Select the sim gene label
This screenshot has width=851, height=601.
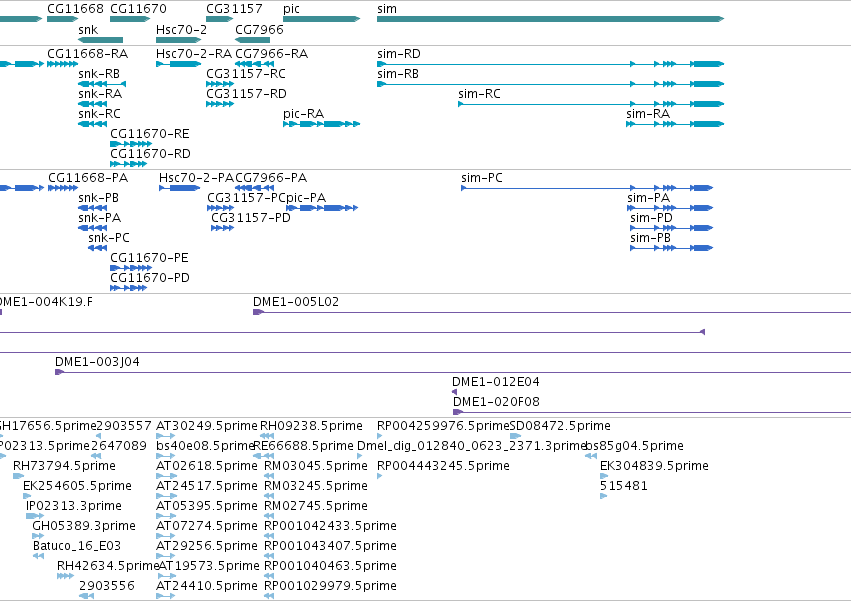[387, 9]
